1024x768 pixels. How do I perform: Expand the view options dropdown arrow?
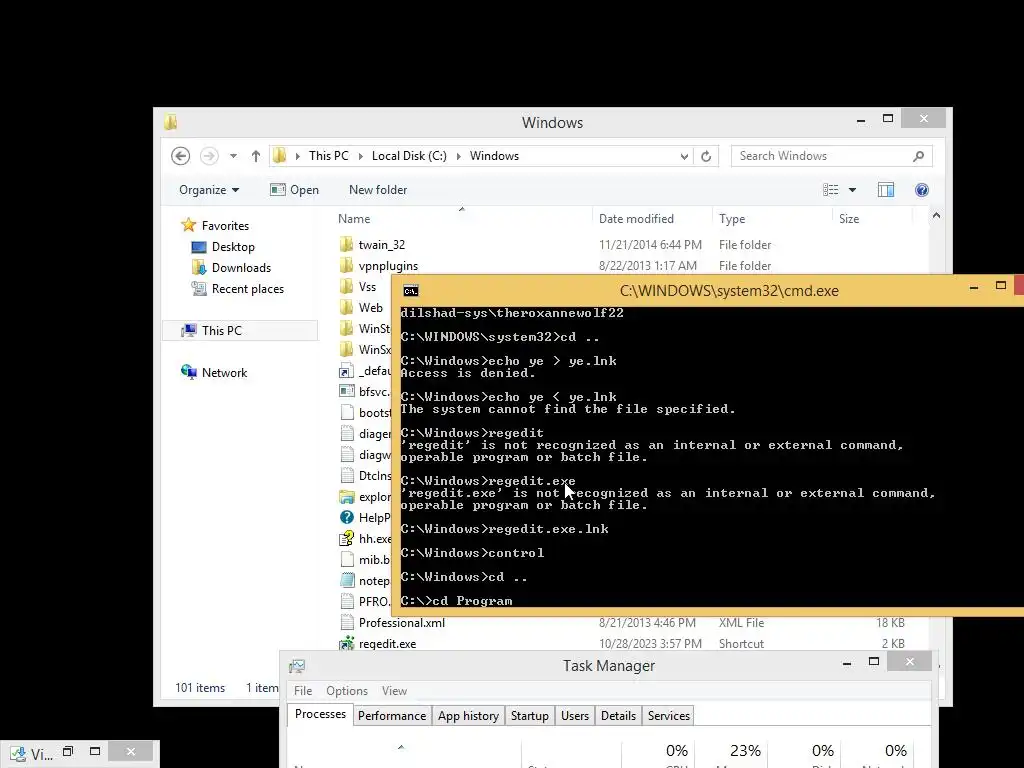852,190
